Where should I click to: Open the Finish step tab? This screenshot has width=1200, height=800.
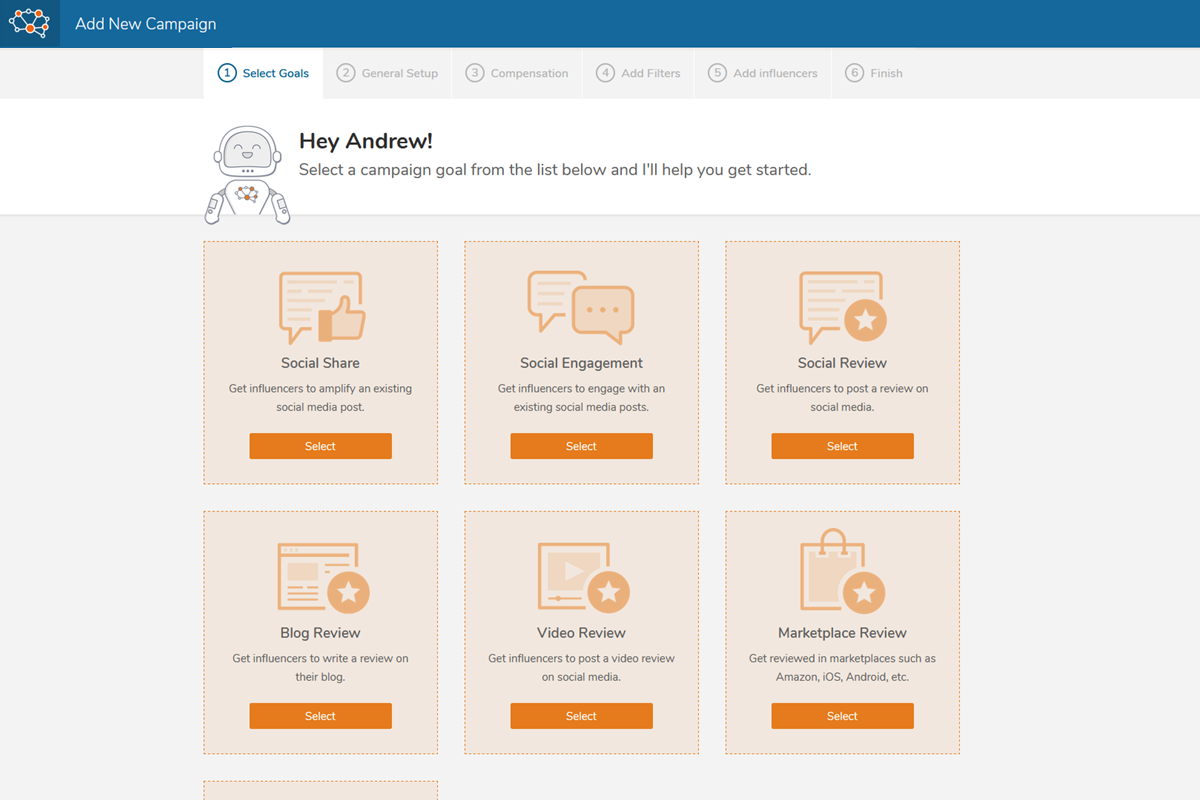point(874,73)
